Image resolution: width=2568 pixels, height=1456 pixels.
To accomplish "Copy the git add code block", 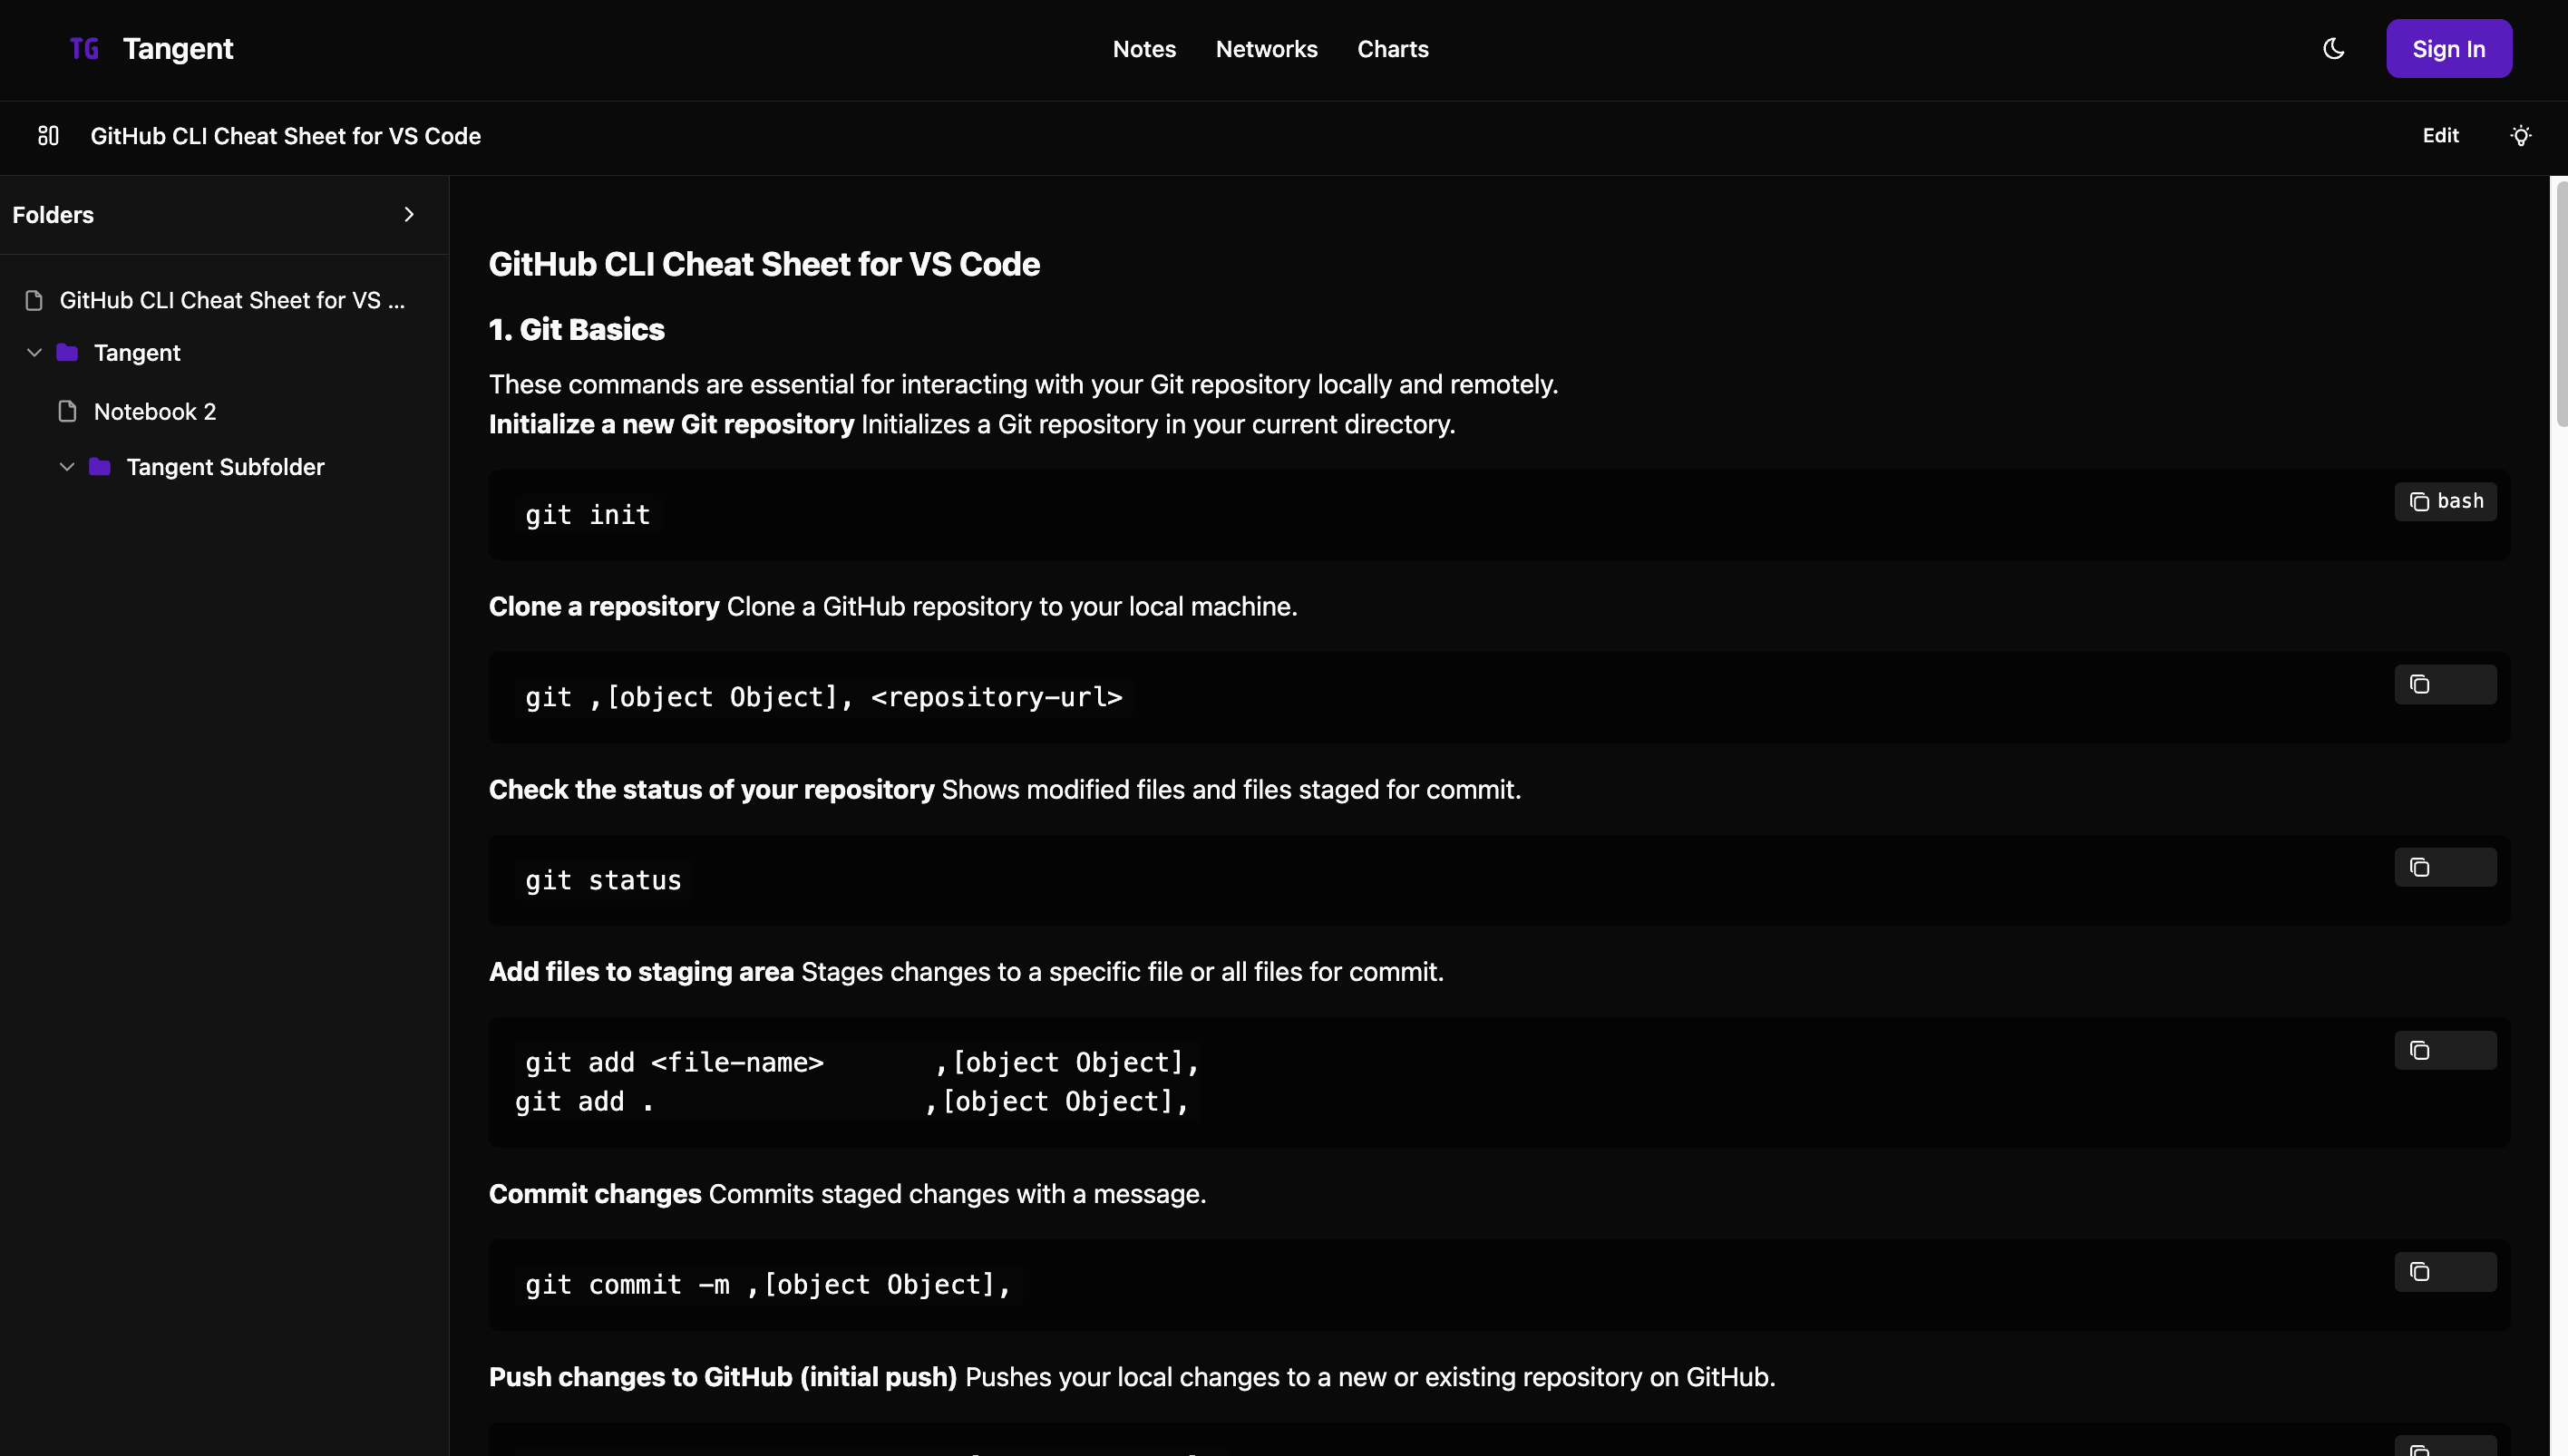I will click(x=2419, y=1051).
